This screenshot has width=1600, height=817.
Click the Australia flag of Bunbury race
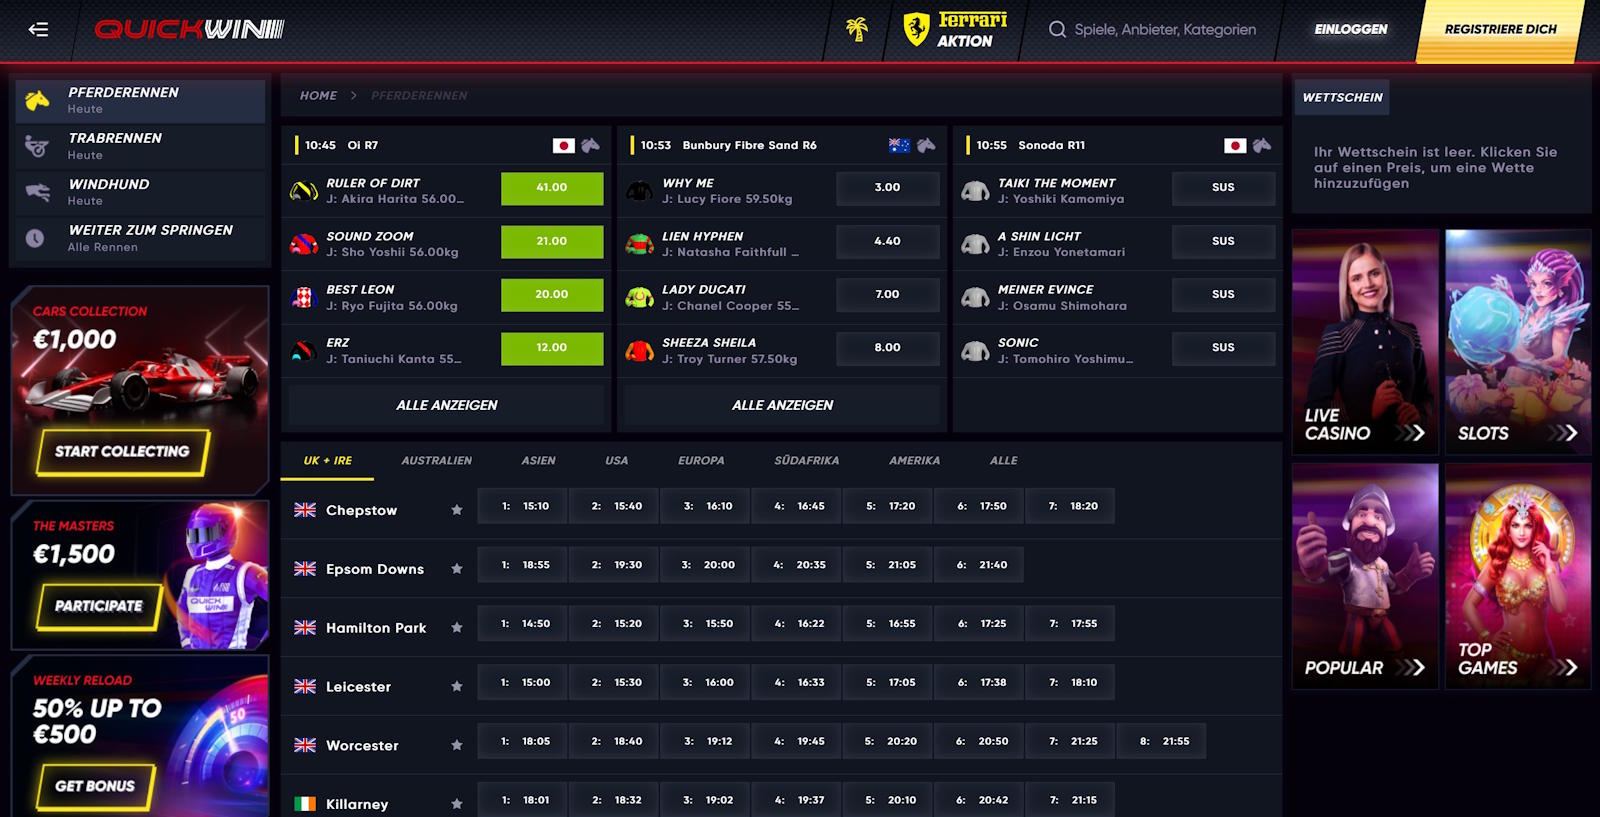[x=899, y=145]
